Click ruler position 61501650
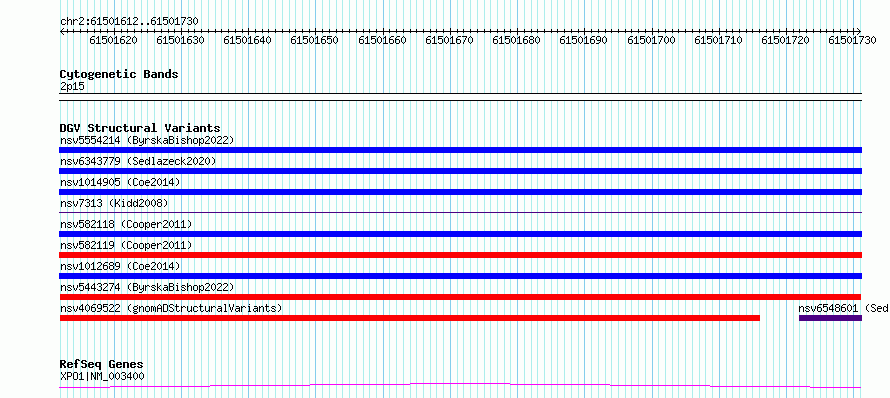This screenshot has height=398, width=890. [x=314, y=40]
